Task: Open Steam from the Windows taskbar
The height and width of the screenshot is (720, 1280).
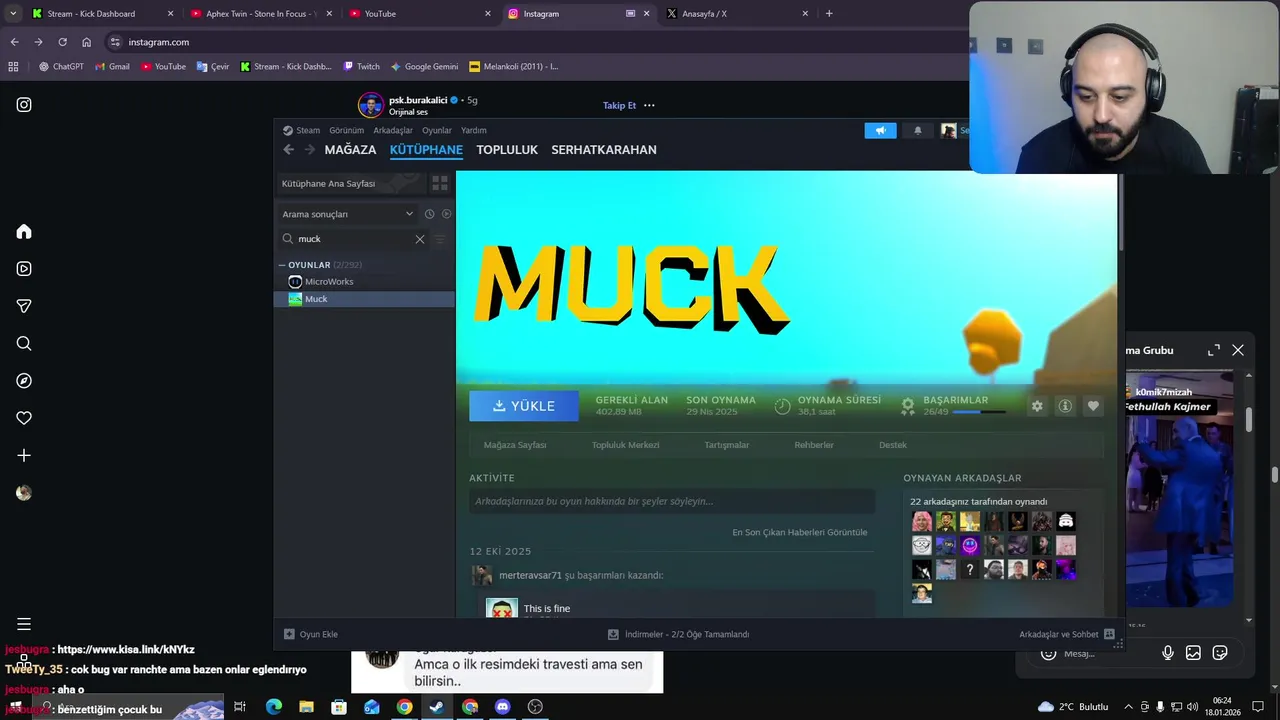Action: click(x=437, y=707)
